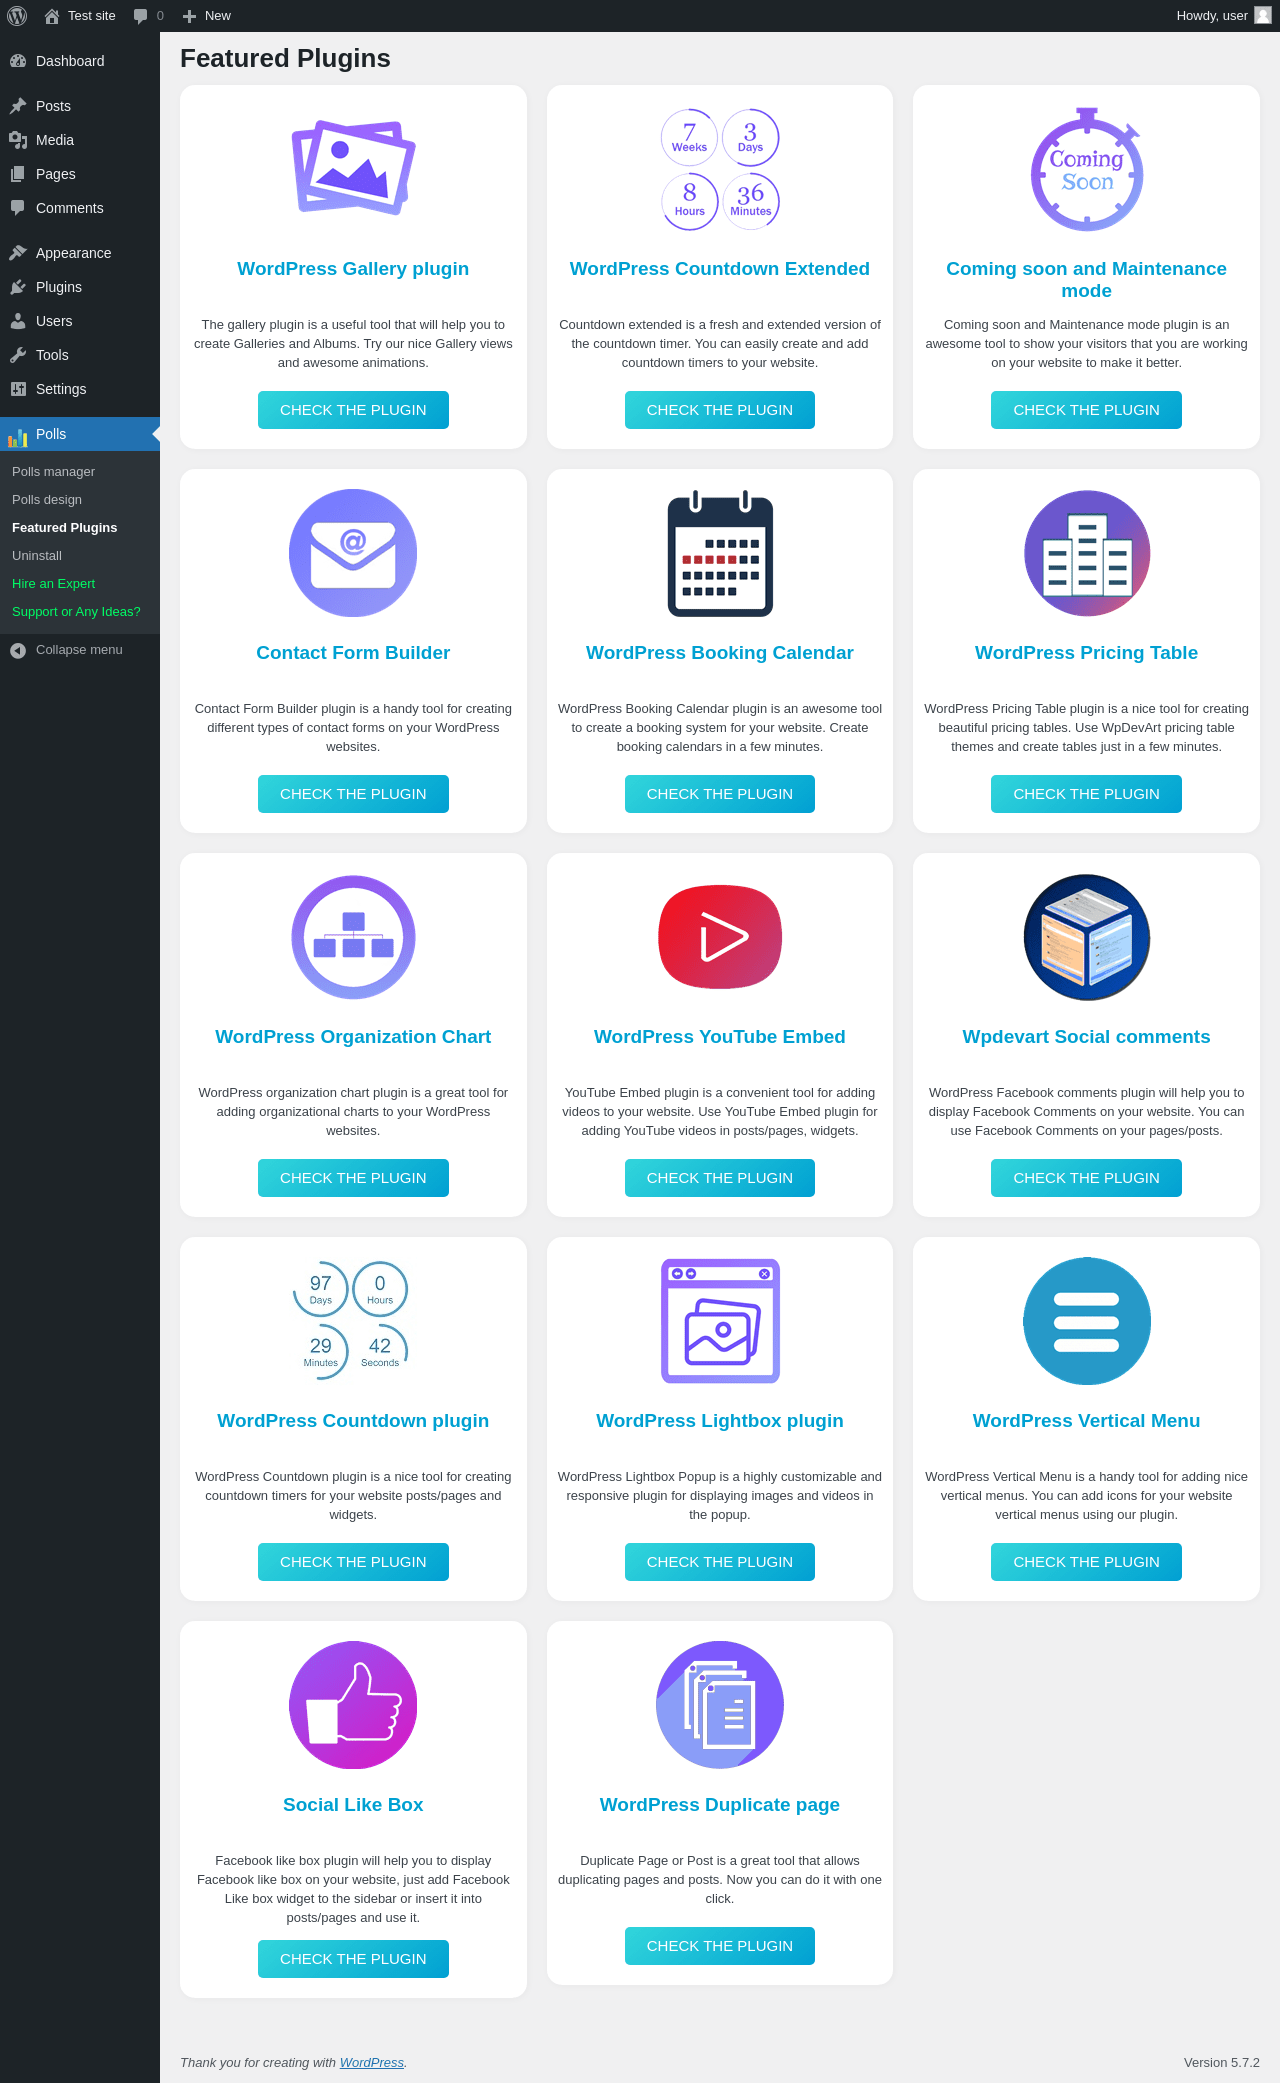Click the Pages icon in sidebar
The image size is (1280, 2083).
[x=18, y=174]
